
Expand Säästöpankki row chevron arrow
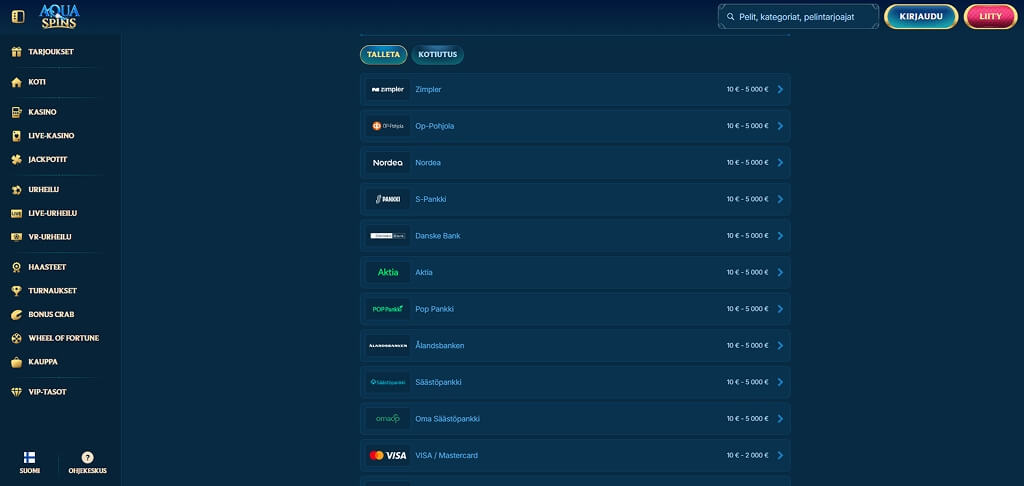(780, 382)
